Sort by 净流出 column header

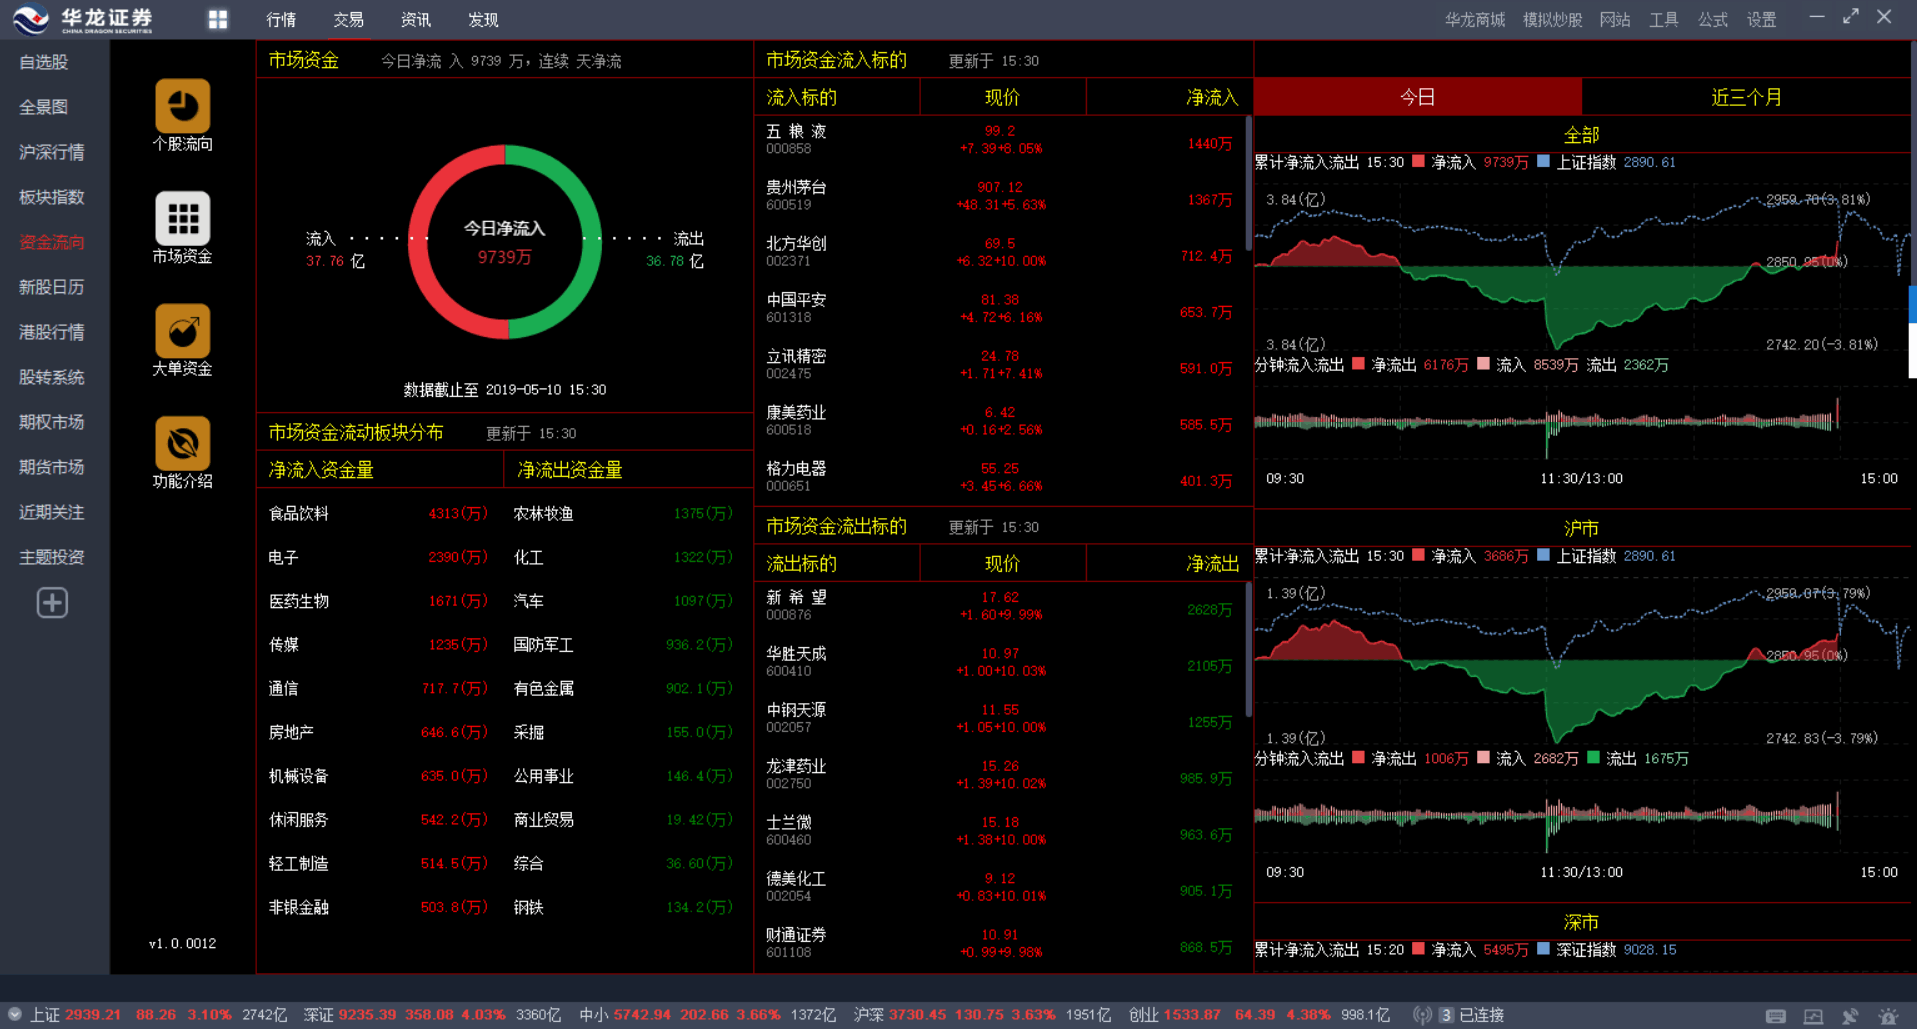[1212, 564]
